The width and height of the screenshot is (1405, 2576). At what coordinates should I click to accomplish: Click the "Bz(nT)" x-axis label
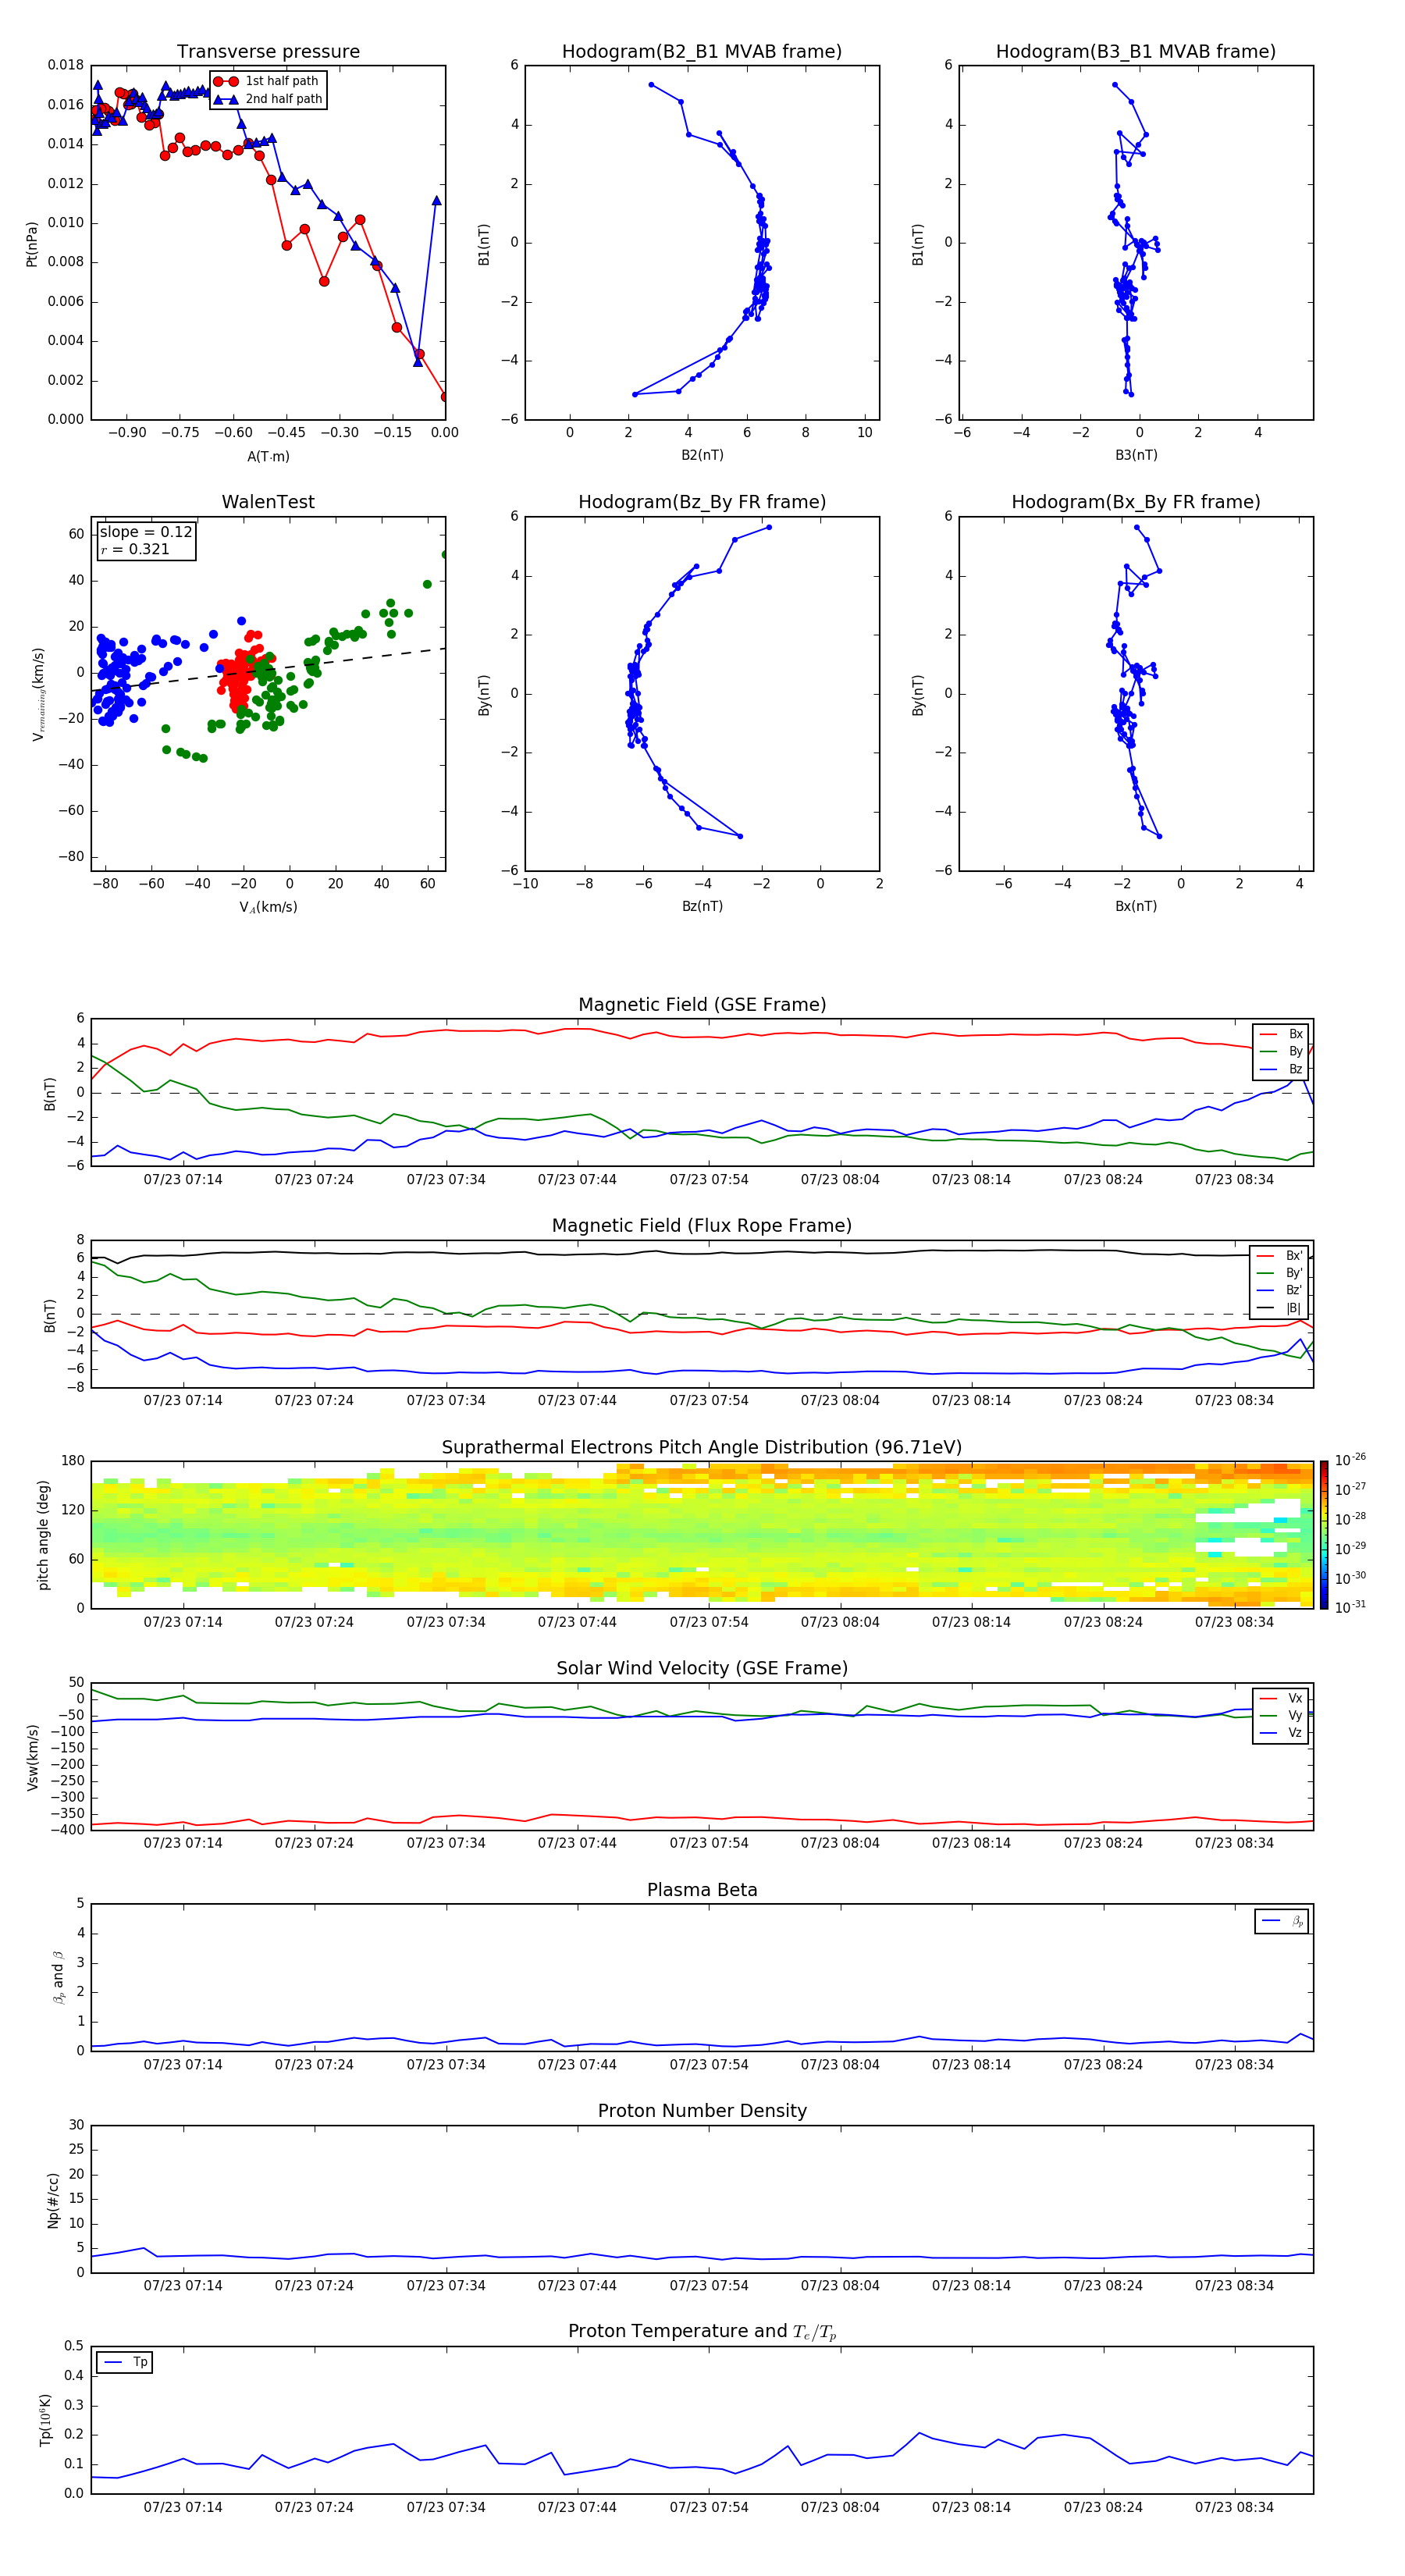pyautogui.click(x=702, y=906)
